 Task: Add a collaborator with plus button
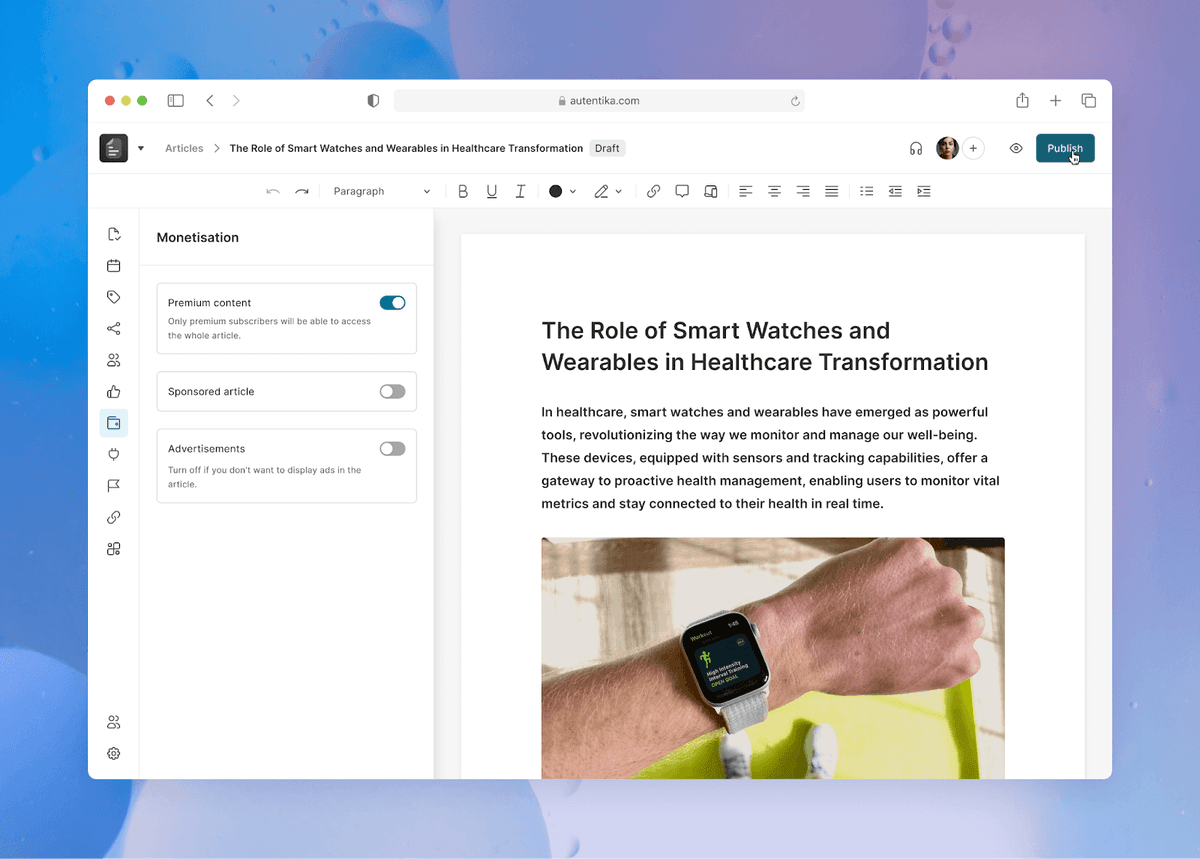click(x=973, y=148)
